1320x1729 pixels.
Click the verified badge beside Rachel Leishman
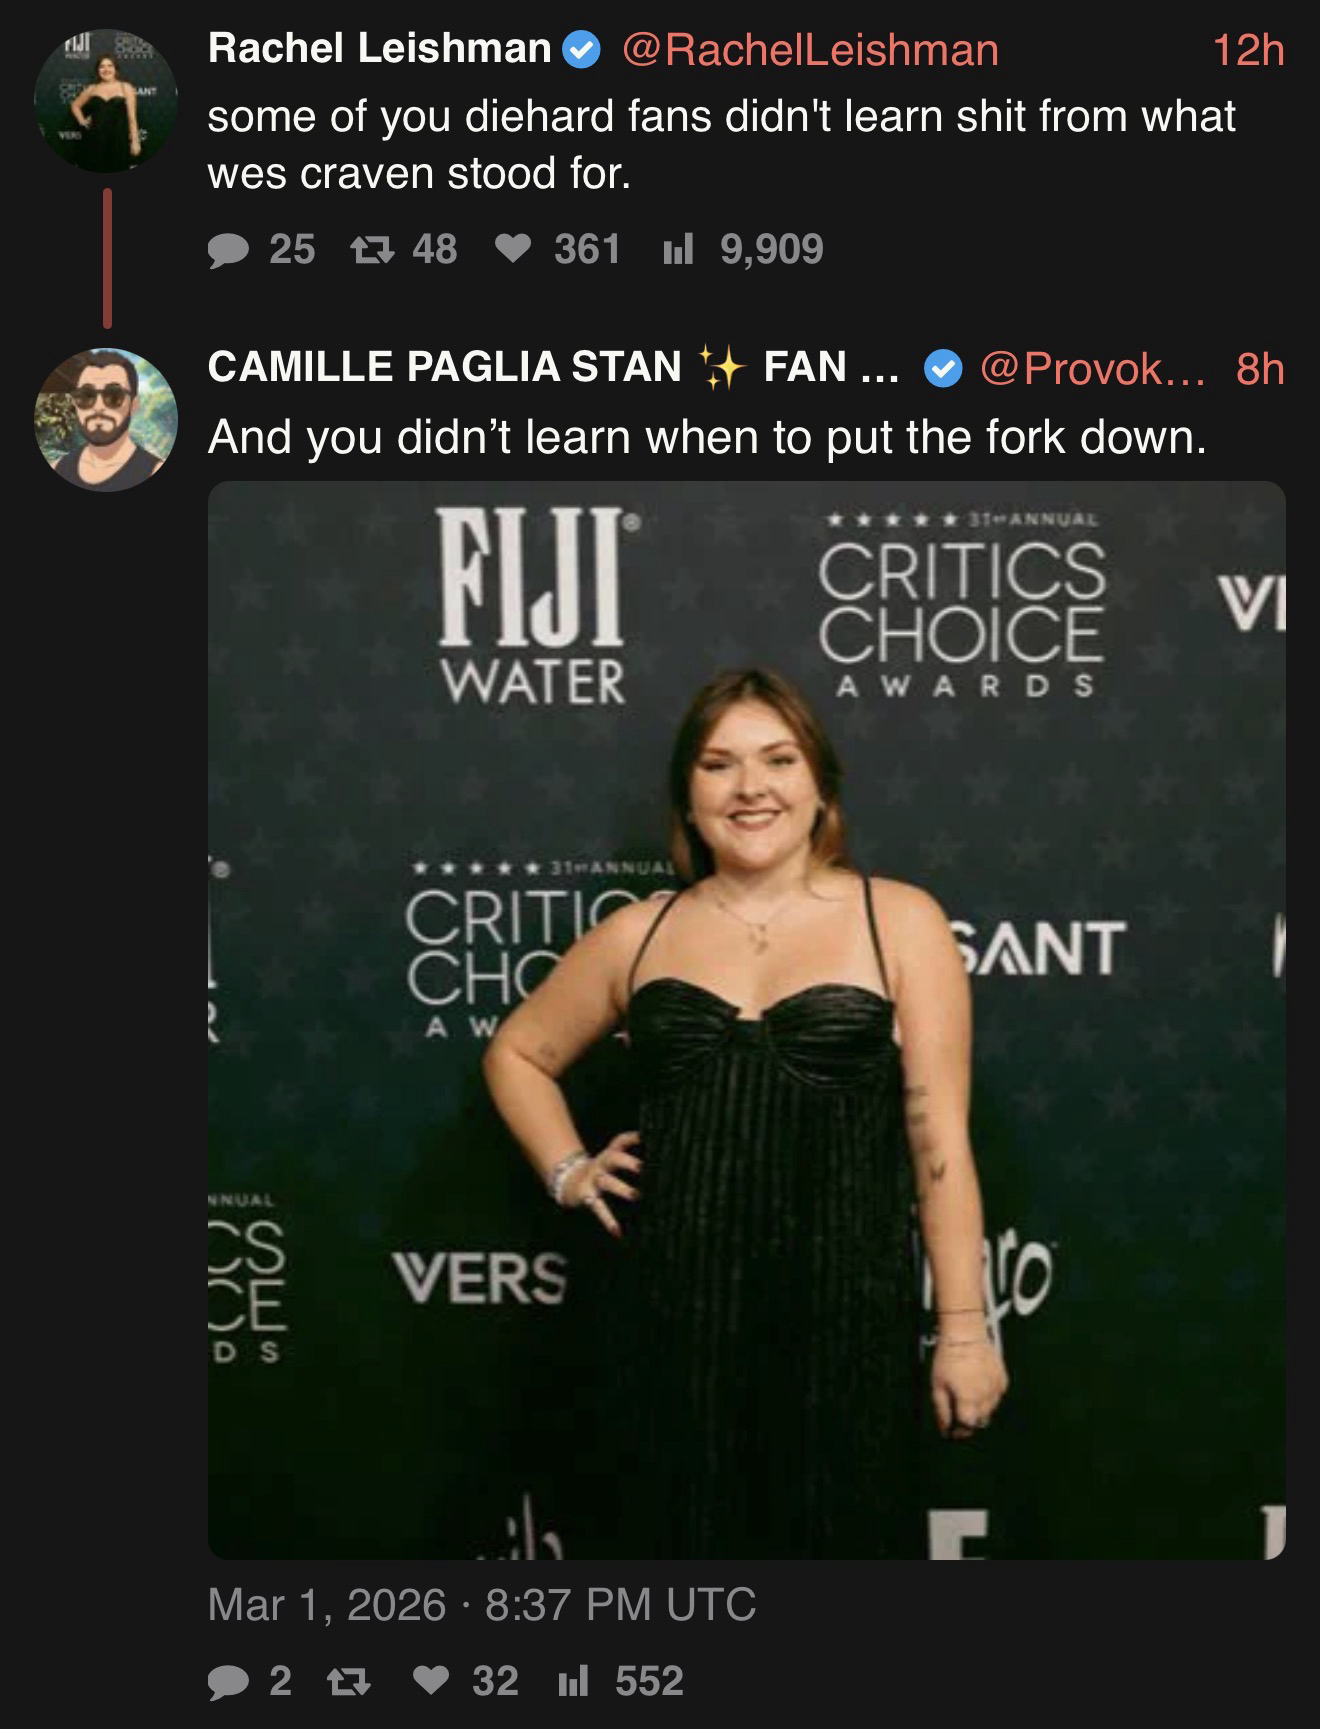[x=582, y=50]
